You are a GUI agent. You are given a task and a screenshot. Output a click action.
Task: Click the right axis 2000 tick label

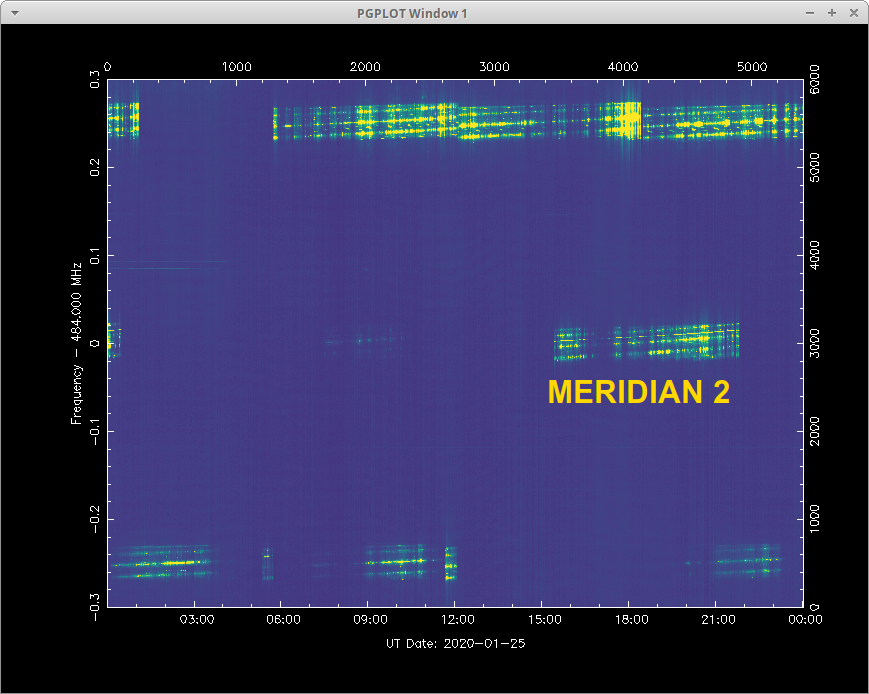[815, 431]
